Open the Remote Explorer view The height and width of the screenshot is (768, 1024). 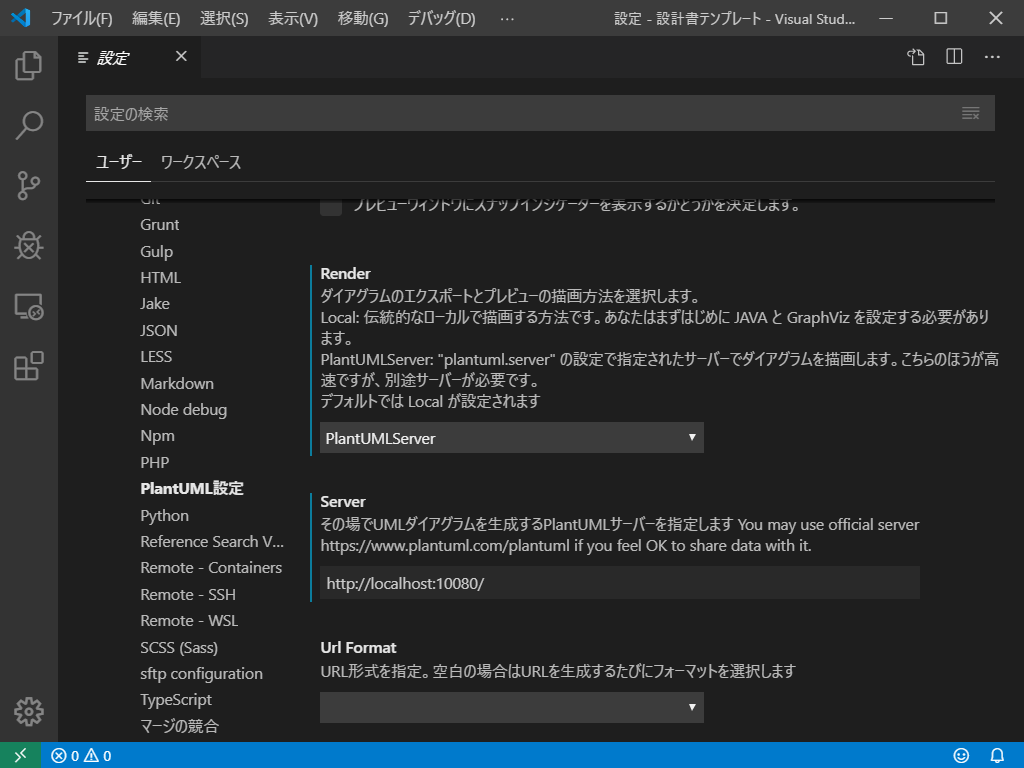tap(29, 306)
